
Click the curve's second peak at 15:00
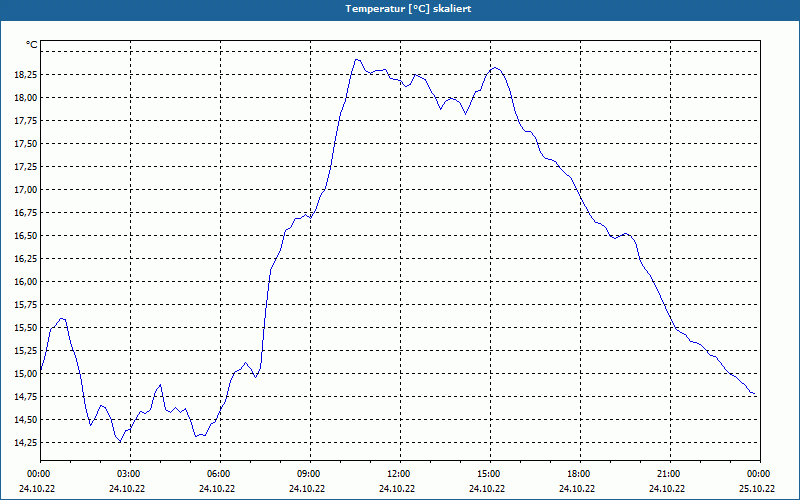(x=494, y=67)
